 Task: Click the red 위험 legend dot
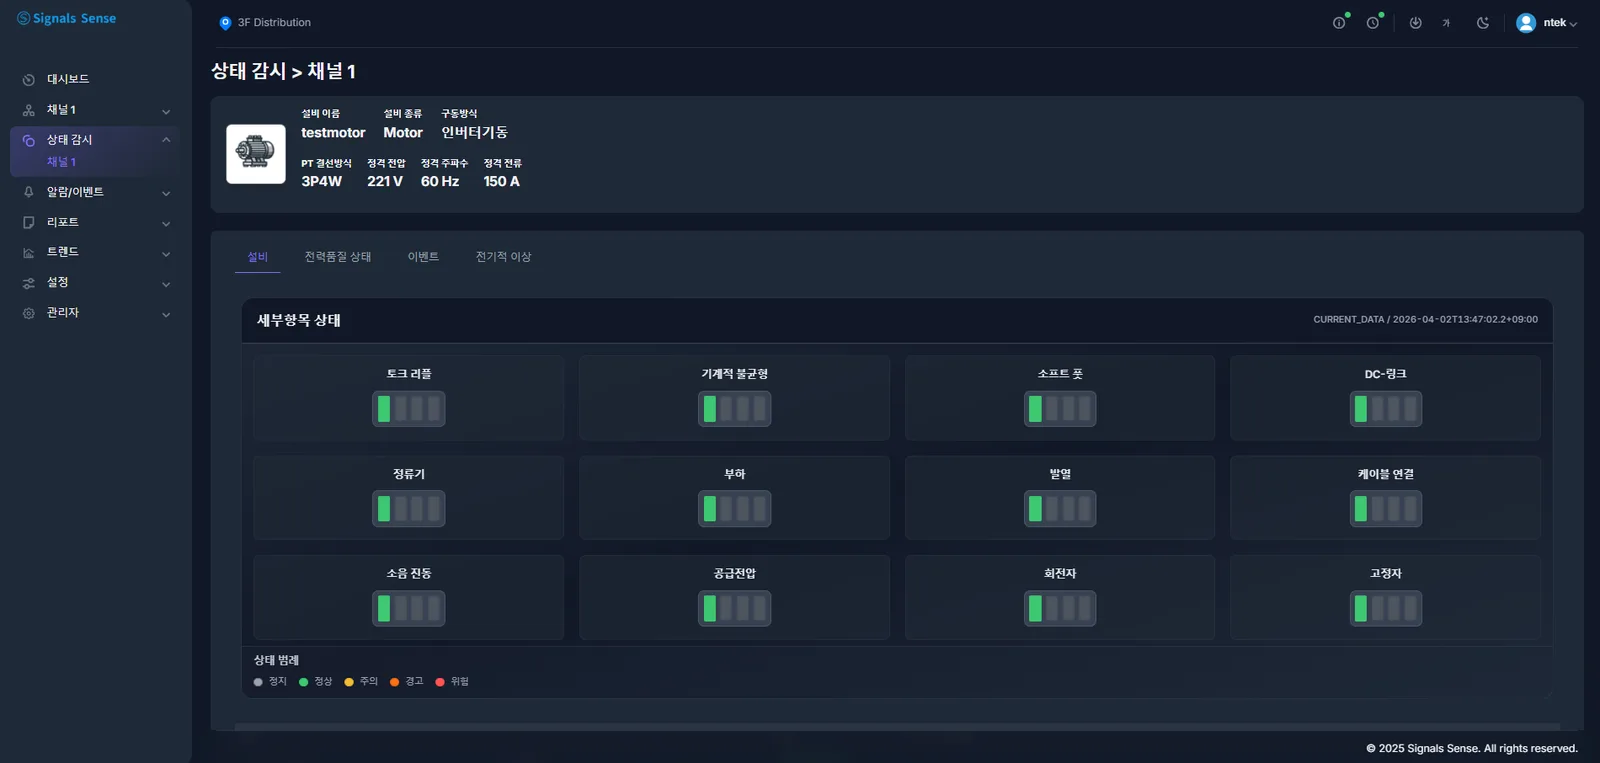[x=440, y=682]
